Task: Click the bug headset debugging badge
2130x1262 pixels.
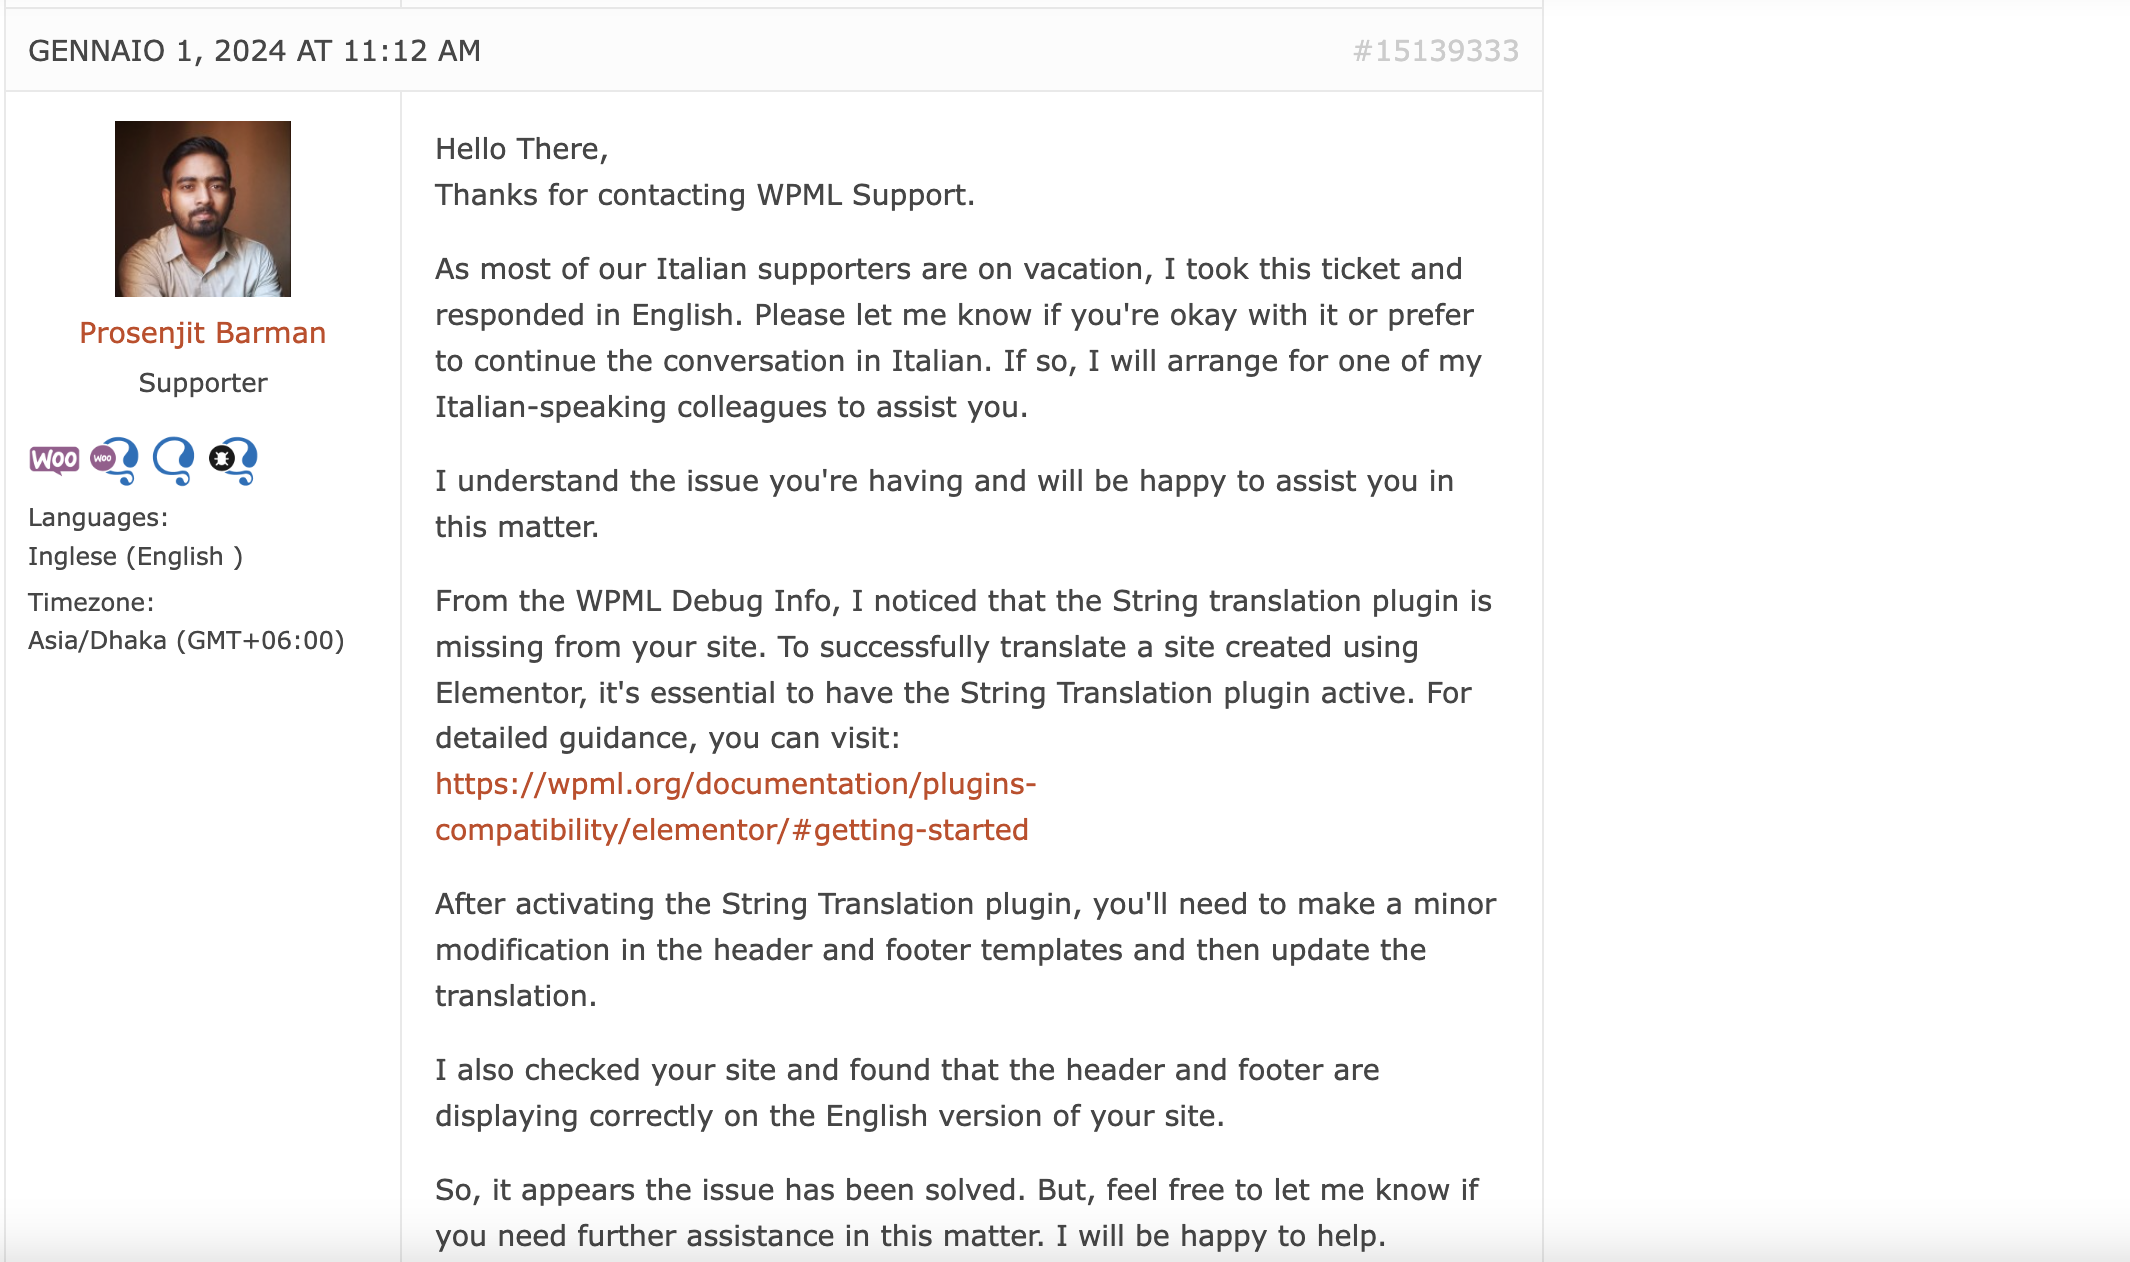Action: (233, 461)
